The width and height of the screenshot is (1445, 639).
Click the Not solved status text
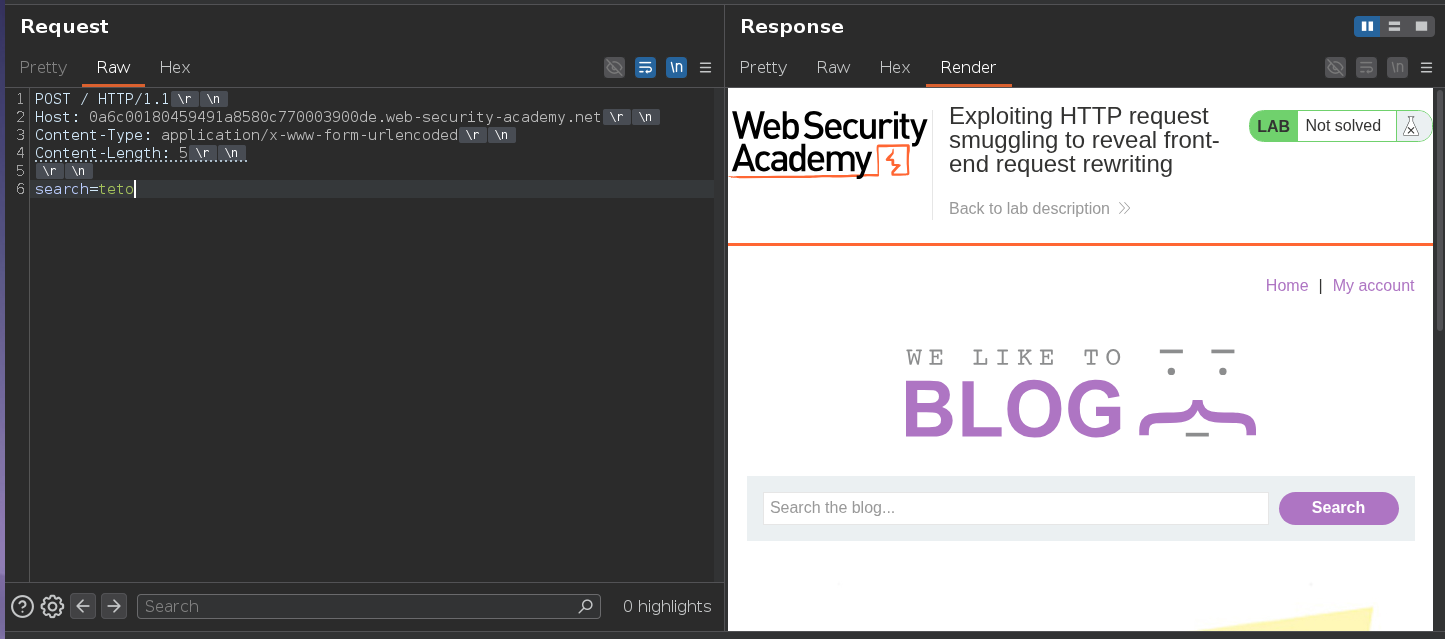click(1343, 126)
